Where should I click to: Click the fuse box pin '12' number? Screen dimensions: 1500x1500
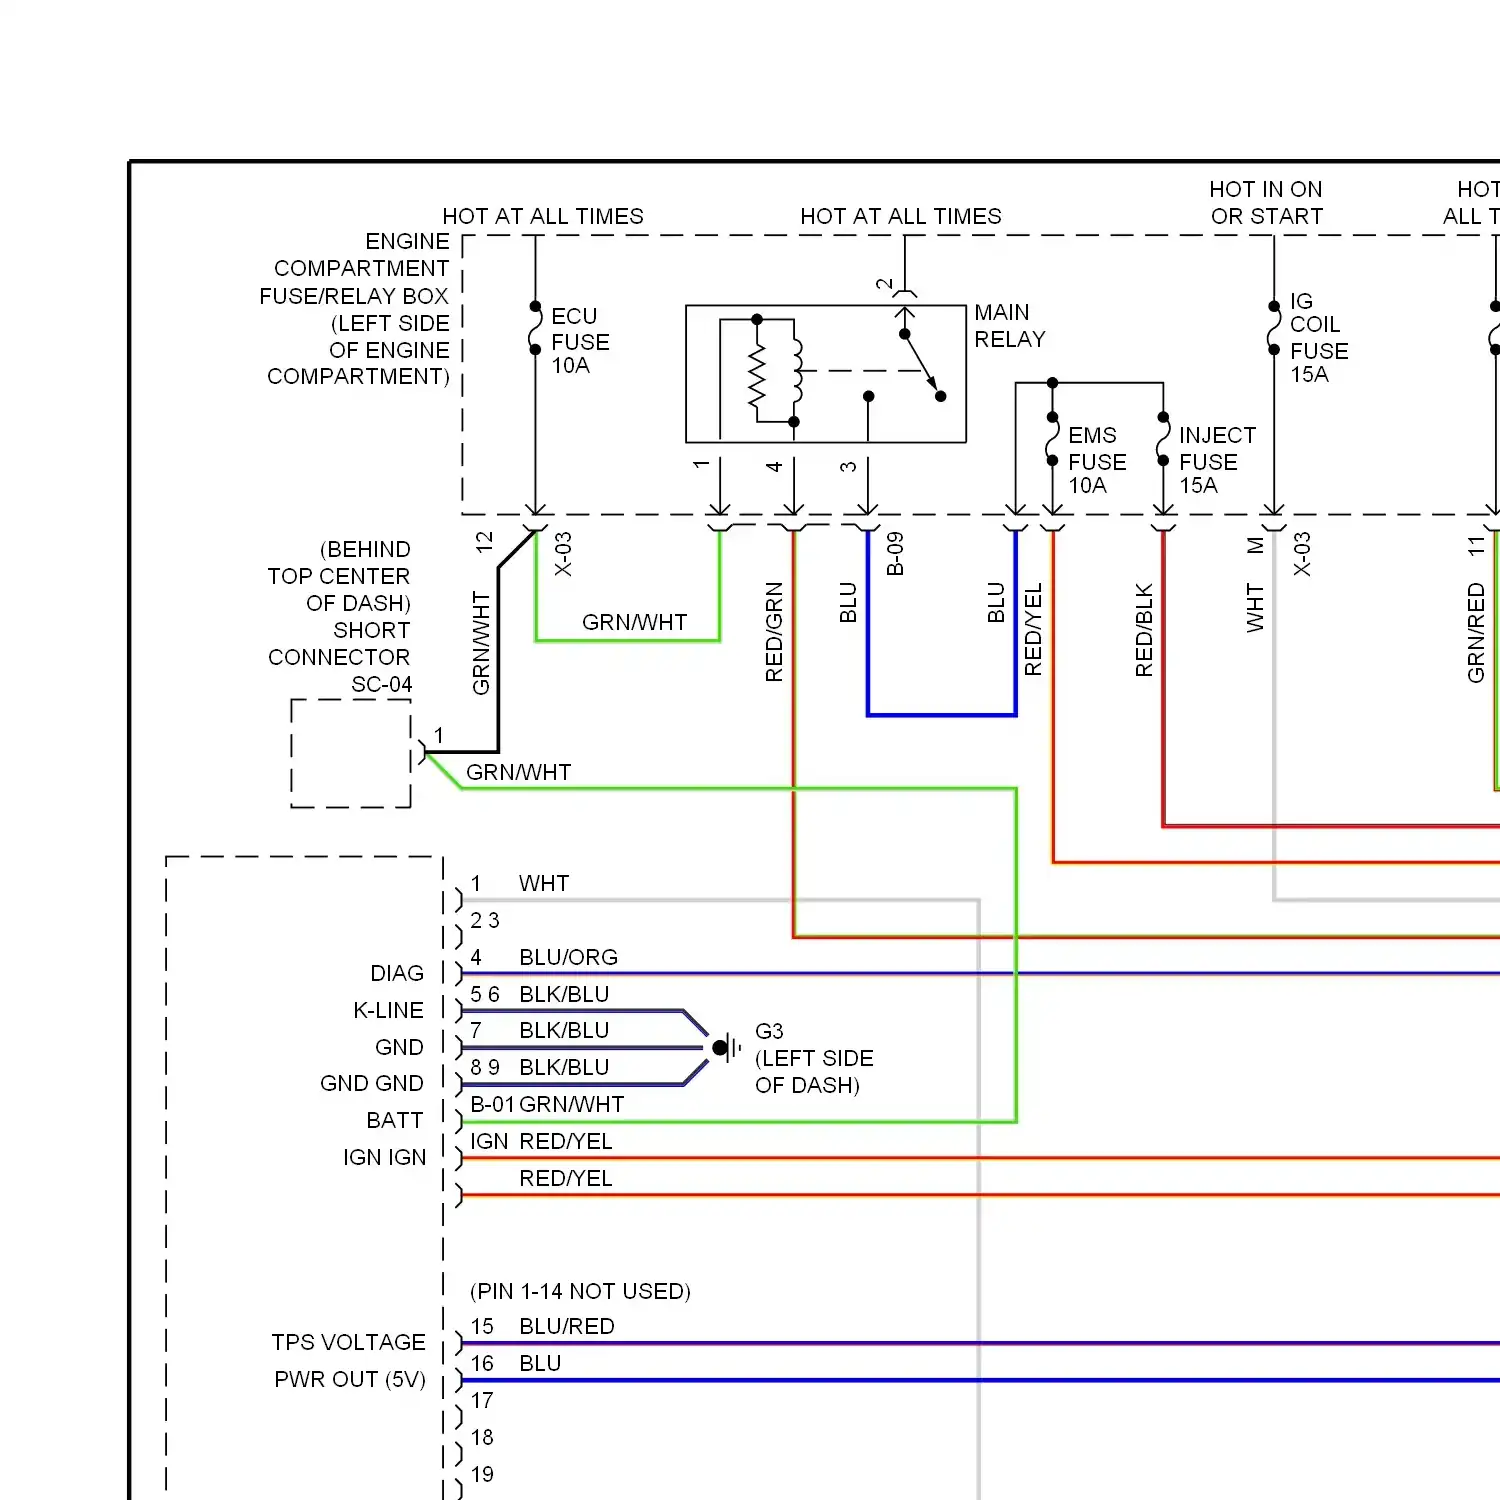pyautogui.click(x=485, y=542)
